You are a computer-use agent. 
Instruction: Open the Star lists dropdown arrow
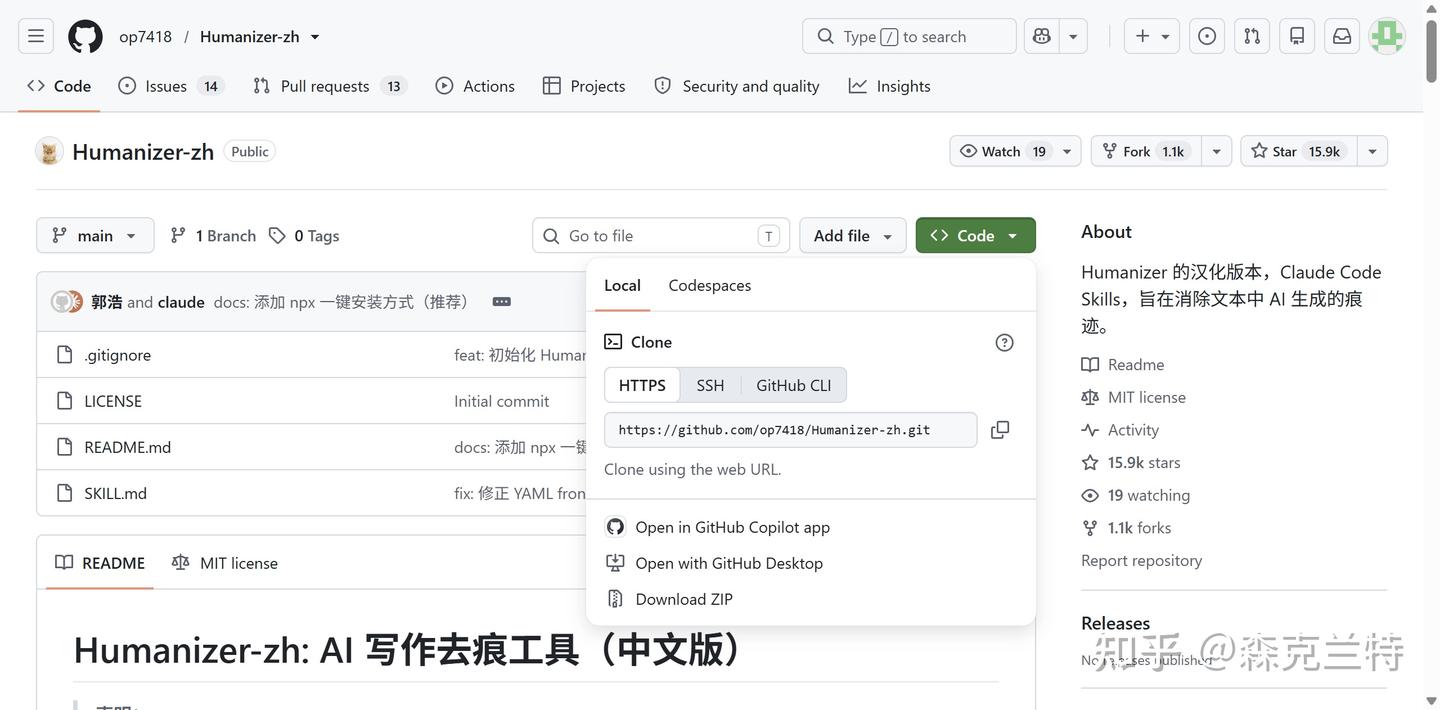pos(1372,151)
